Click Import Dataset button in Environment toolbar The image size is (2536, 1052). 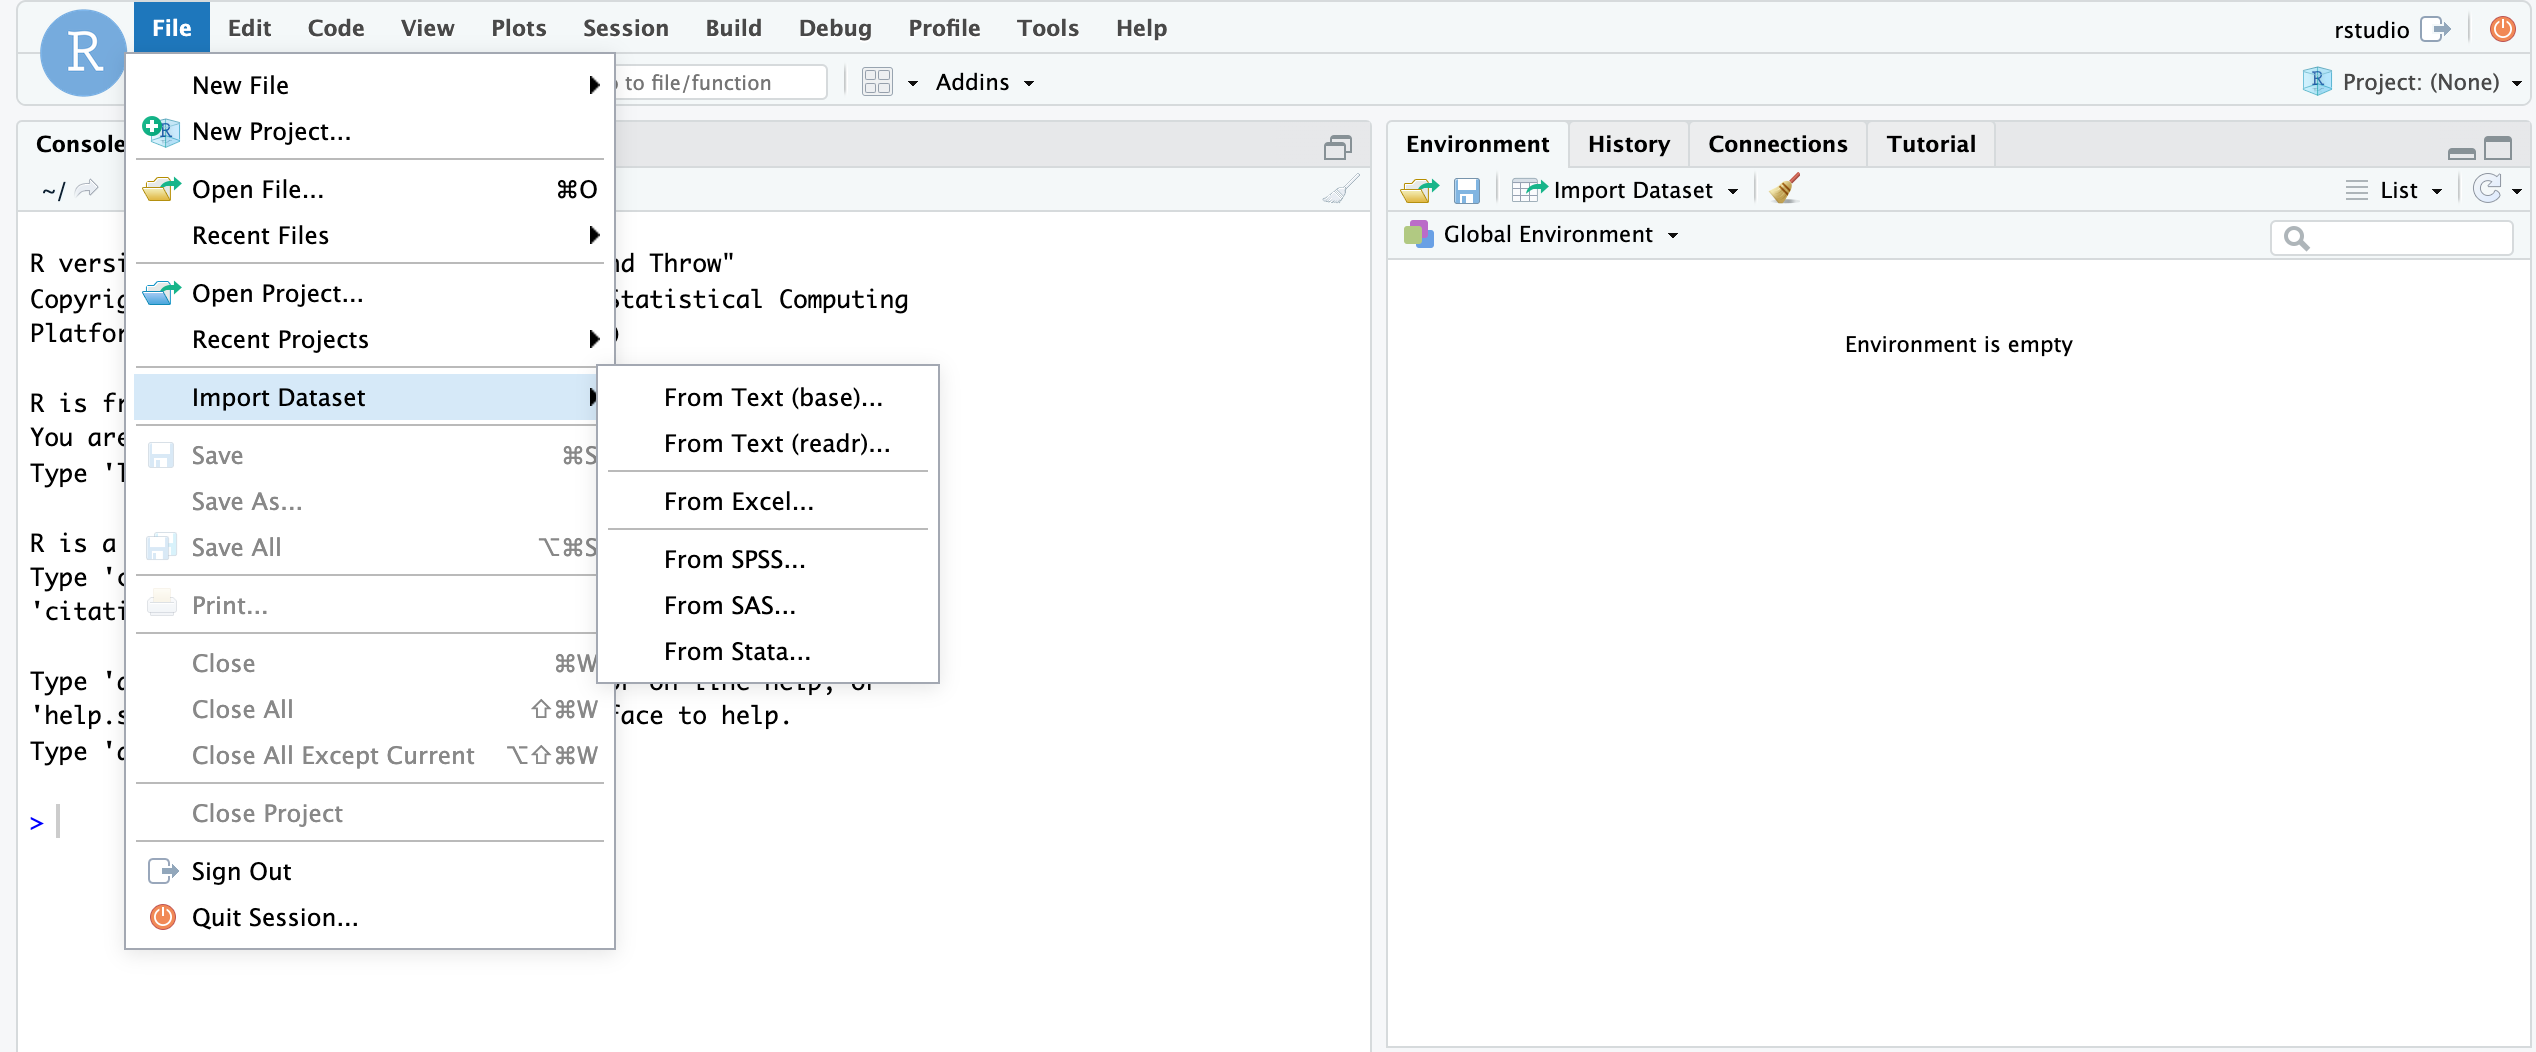1631,190
